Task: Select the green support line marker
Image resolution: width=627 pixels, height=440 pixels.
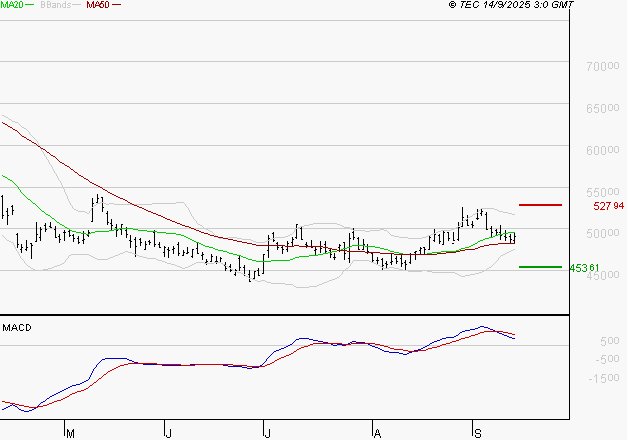Action: pyautogui.click(x=540, y=267)
